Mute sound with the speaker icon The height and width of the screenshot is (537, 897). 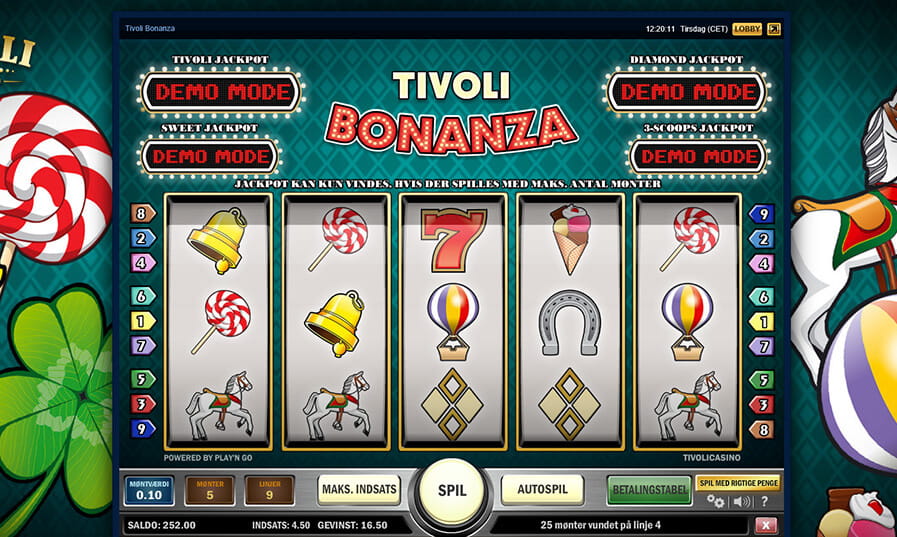coord(742,502)
